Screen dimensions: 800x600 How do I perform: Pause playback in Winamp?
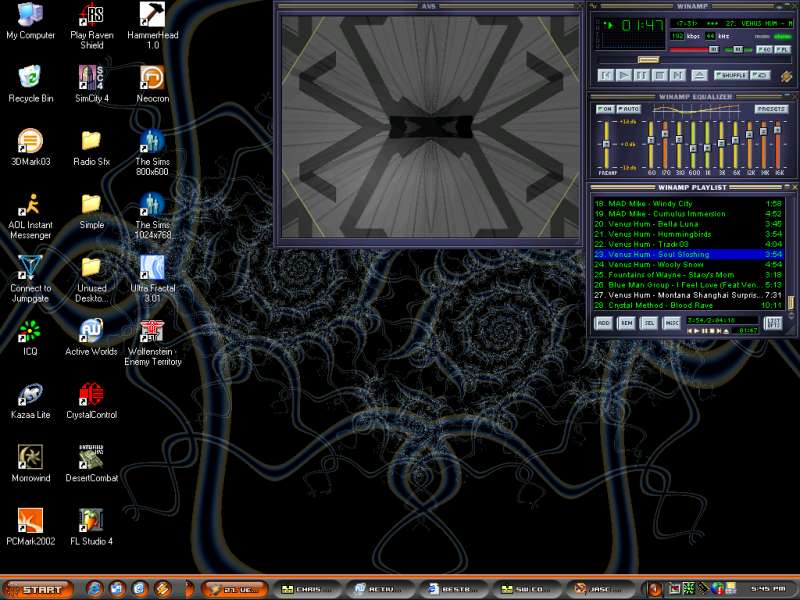point(642,75)
